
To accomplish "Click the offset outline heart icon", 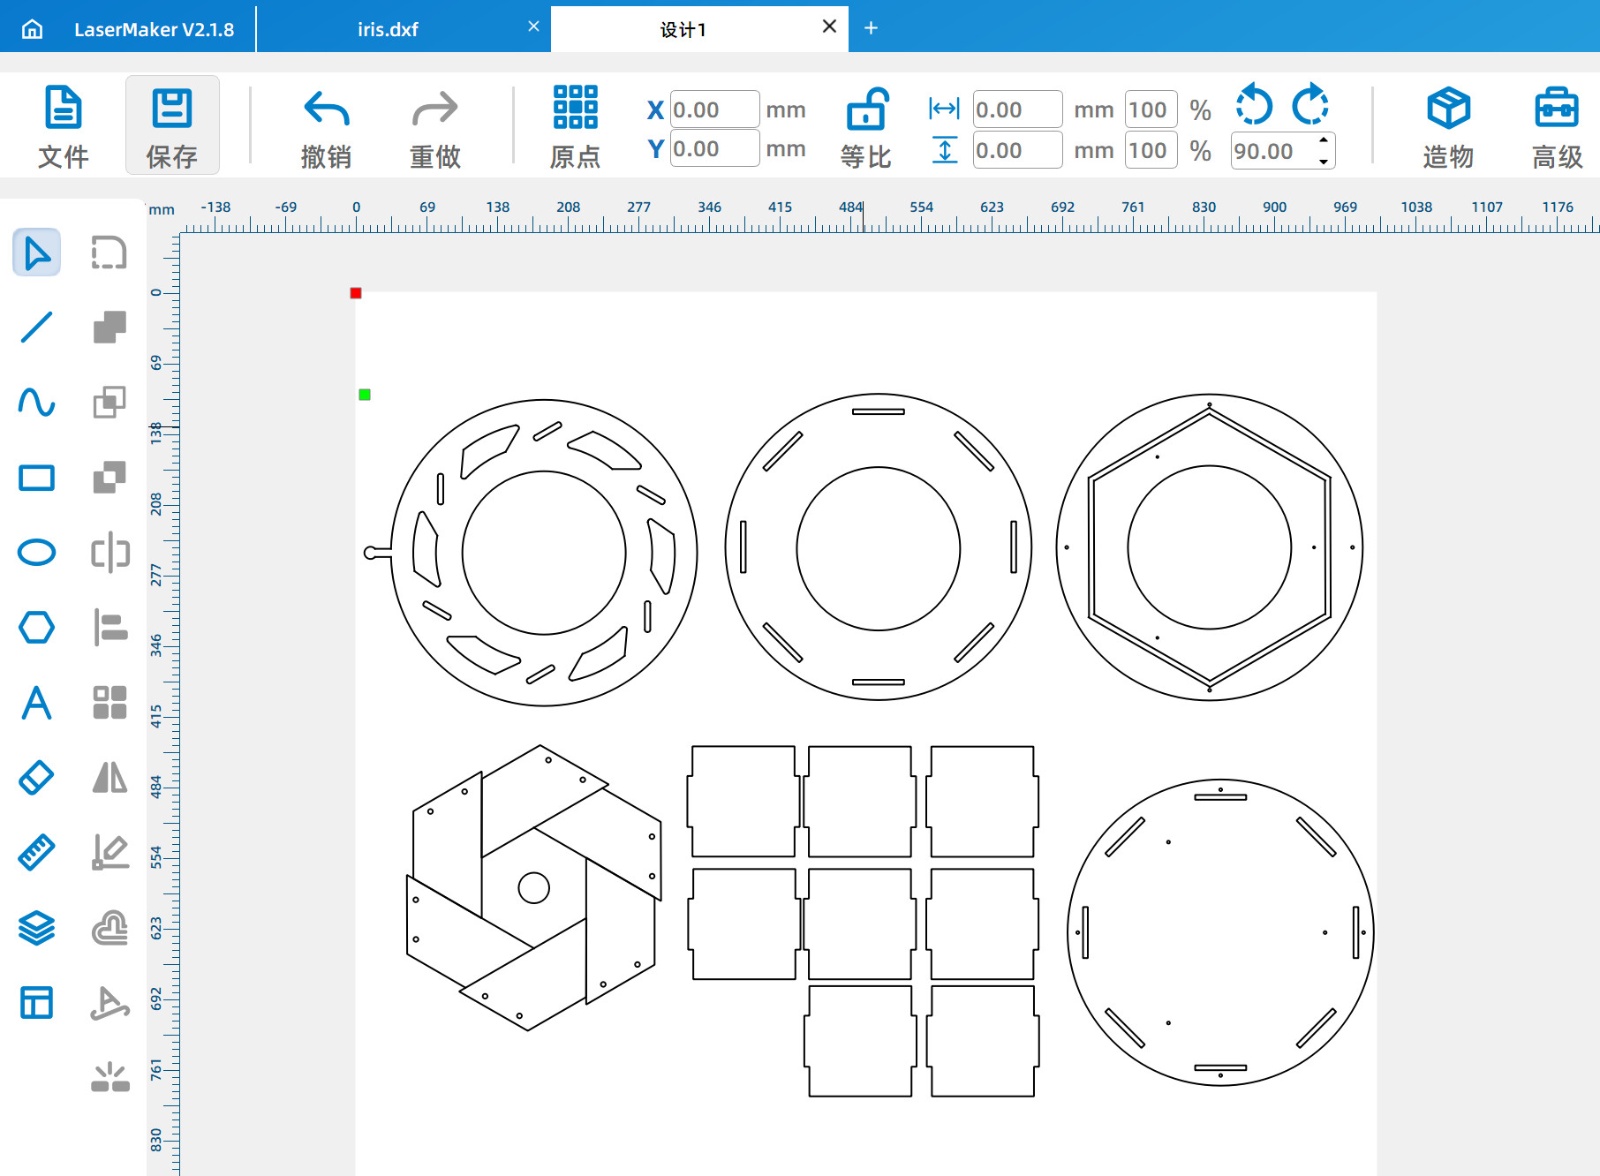I will [110, 928].
